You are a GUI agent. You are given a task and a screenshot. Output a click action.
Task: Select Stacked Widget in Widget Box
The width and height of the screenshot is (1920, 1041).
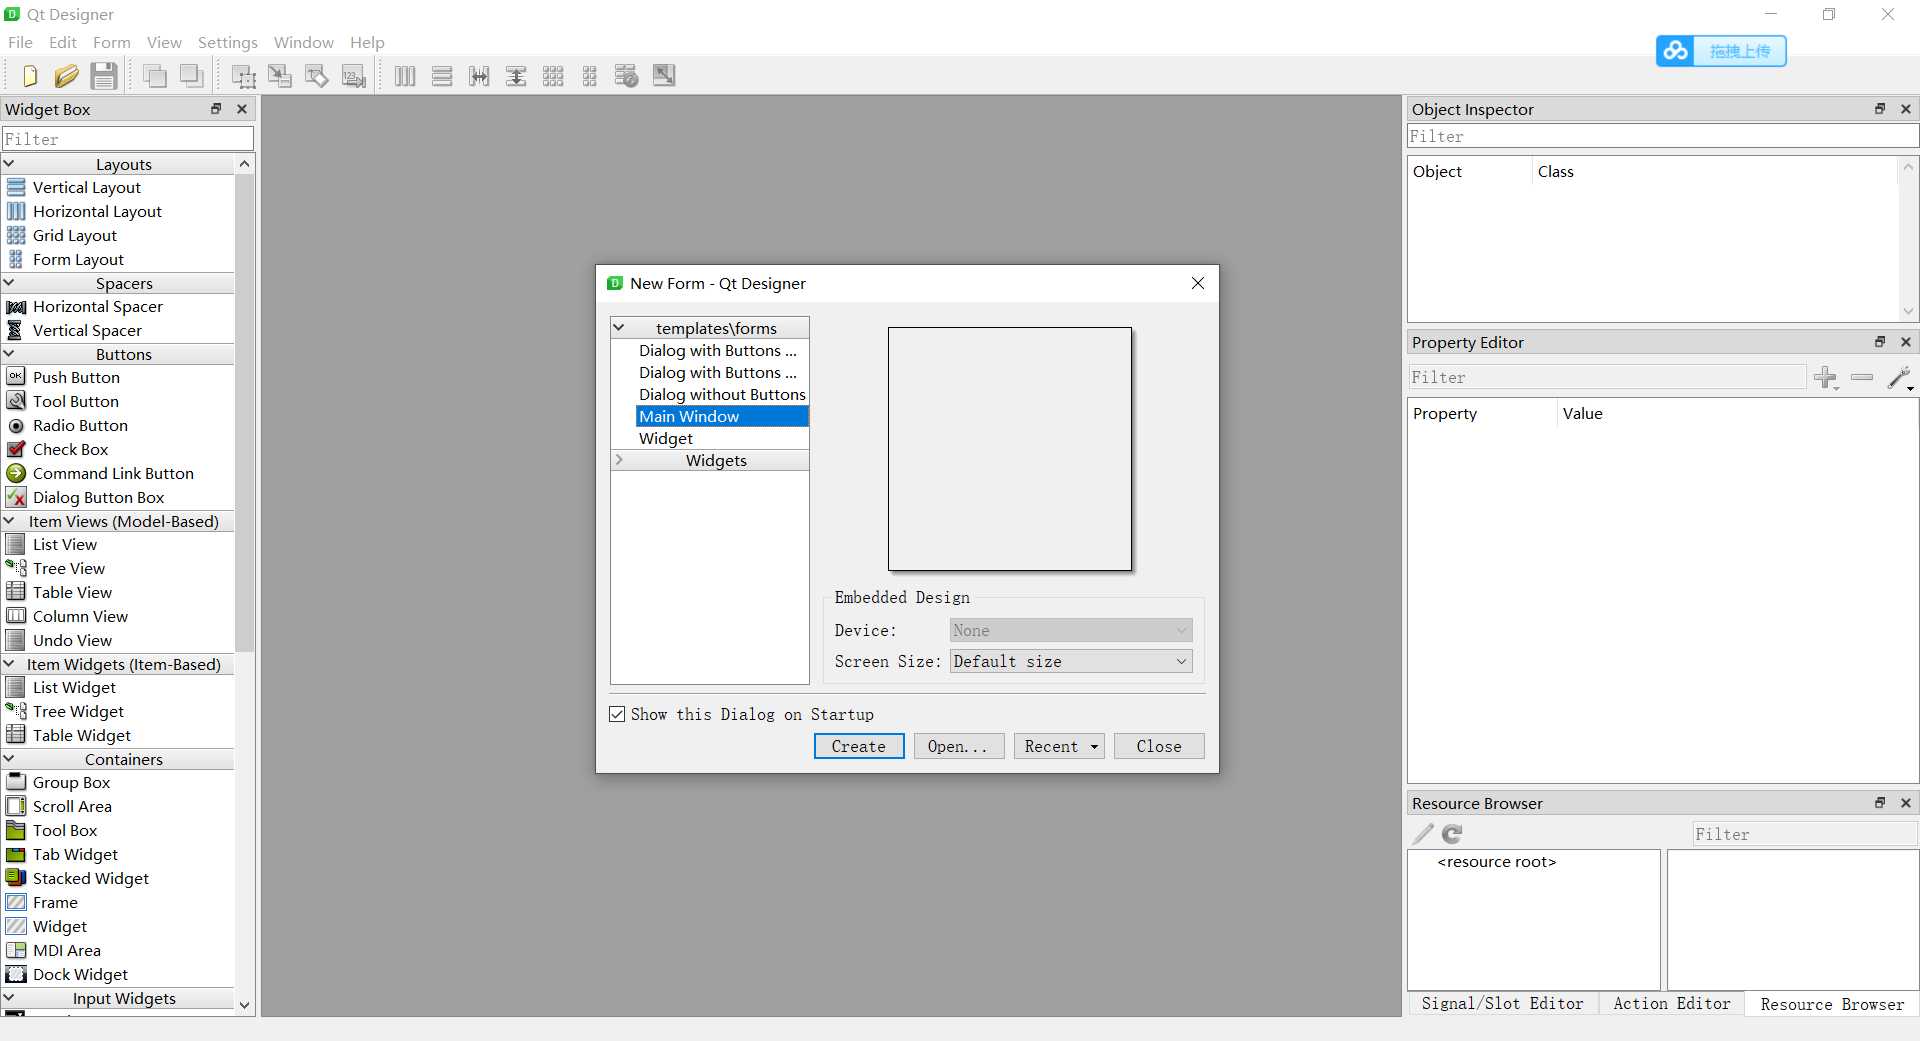pyautogui.click(x=91, y=878)
